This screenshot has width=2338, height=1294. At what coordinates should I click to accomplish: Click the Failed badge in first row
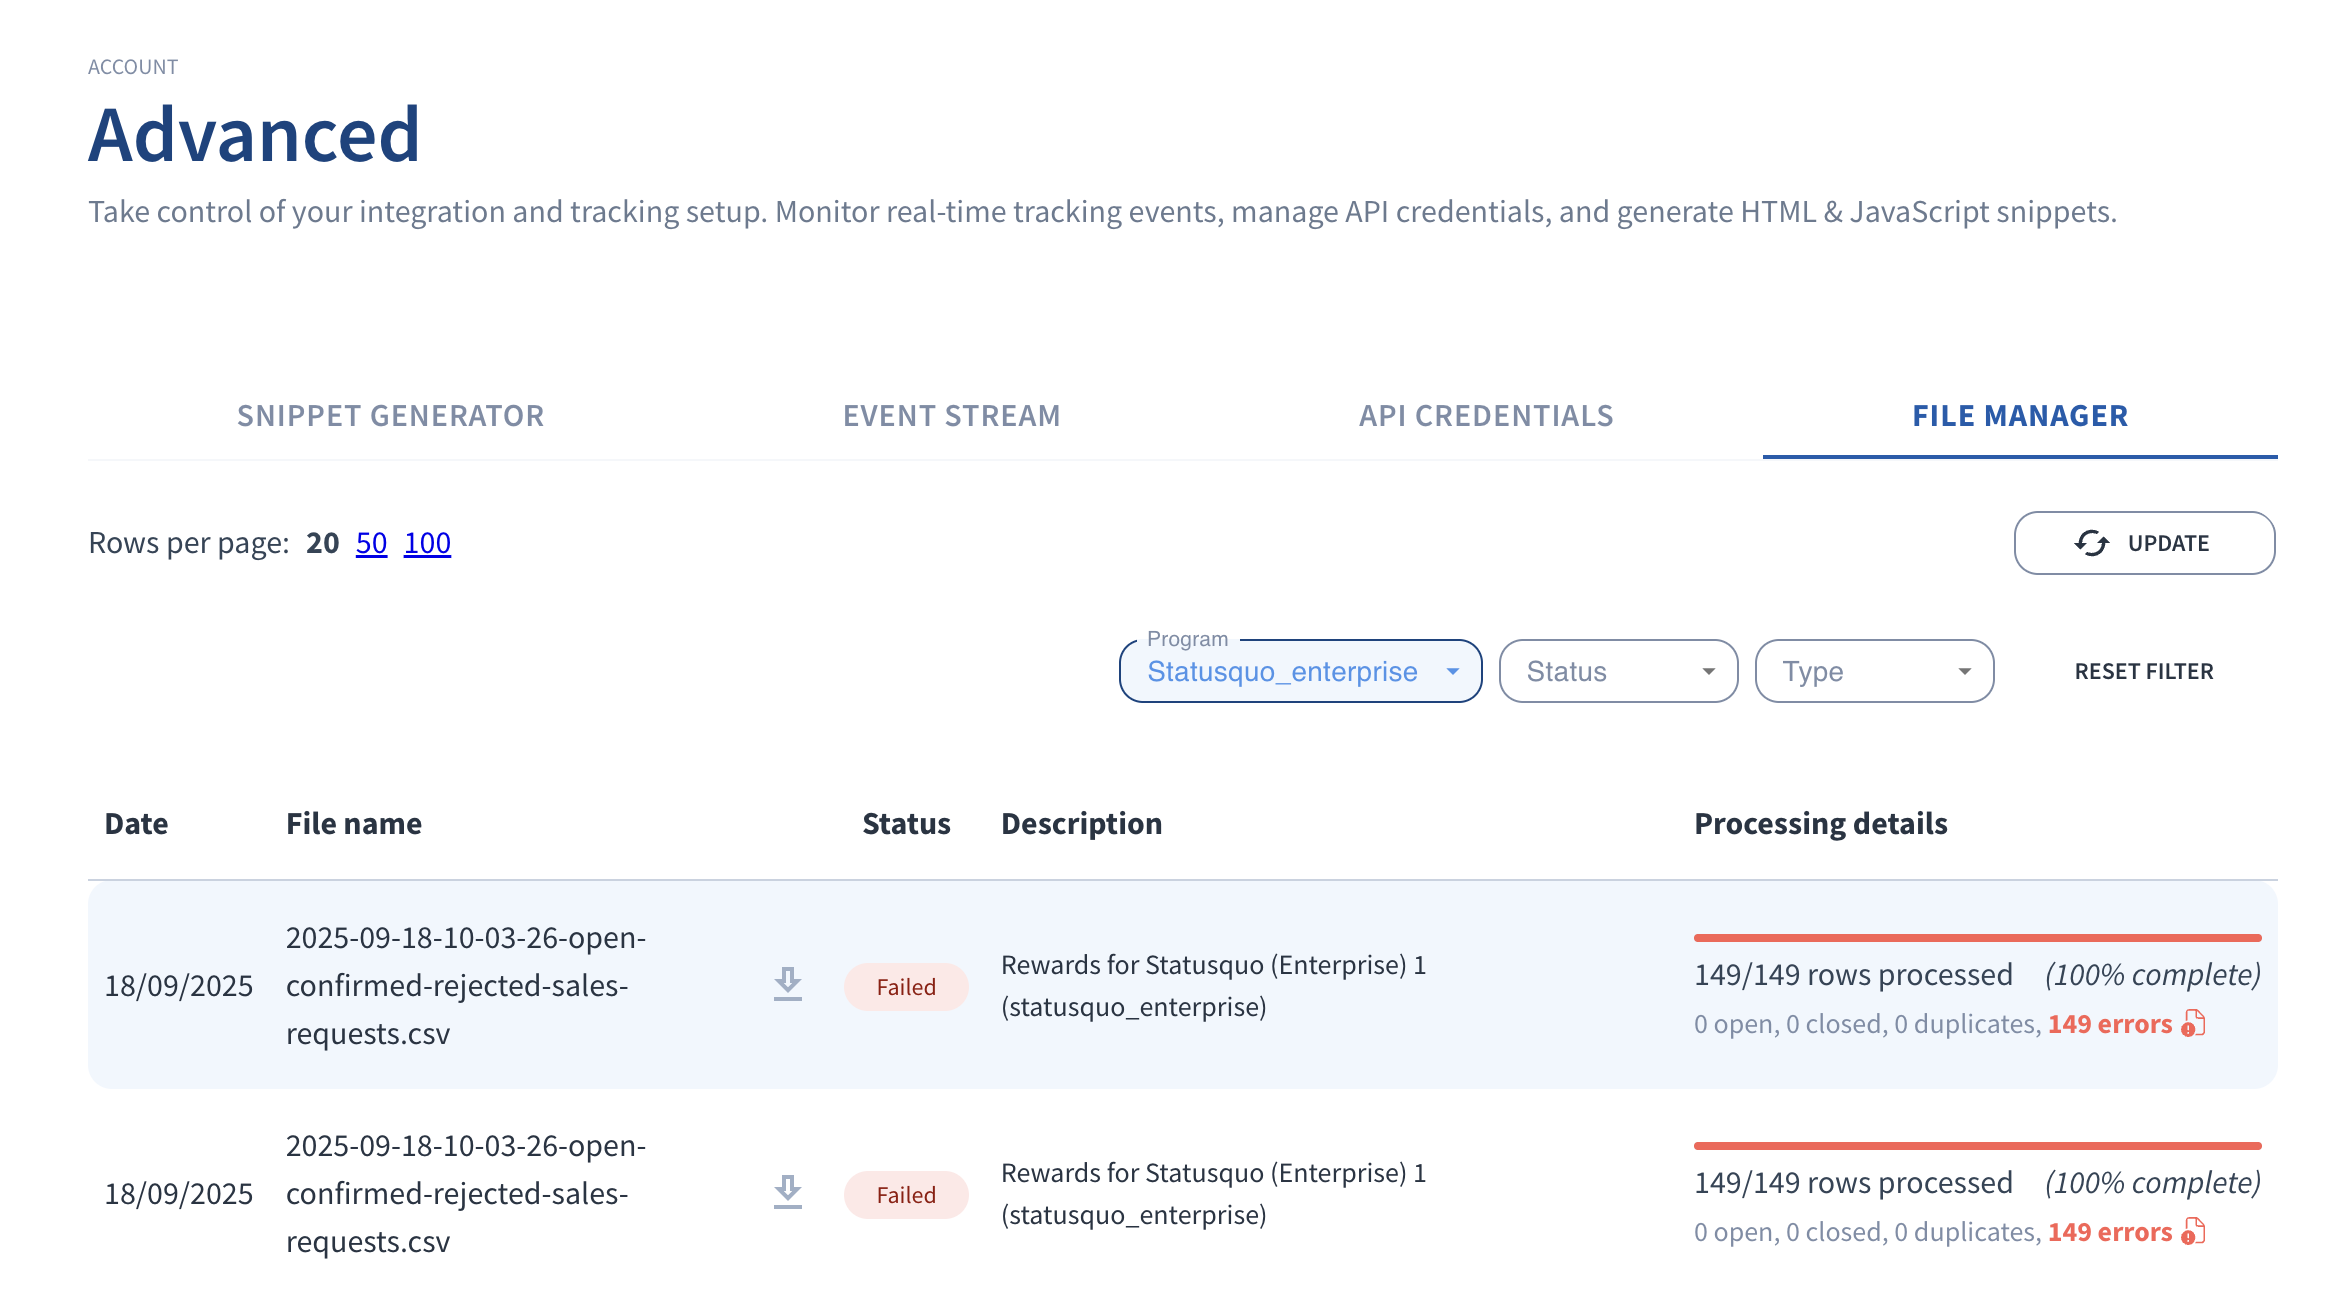tap(906, 987)
